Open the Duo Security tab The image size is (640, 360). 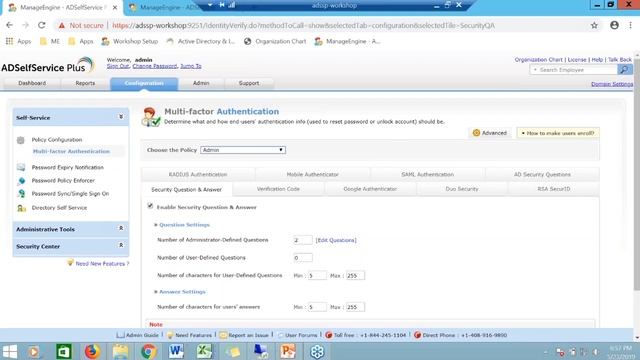click(x=462, y=189)
